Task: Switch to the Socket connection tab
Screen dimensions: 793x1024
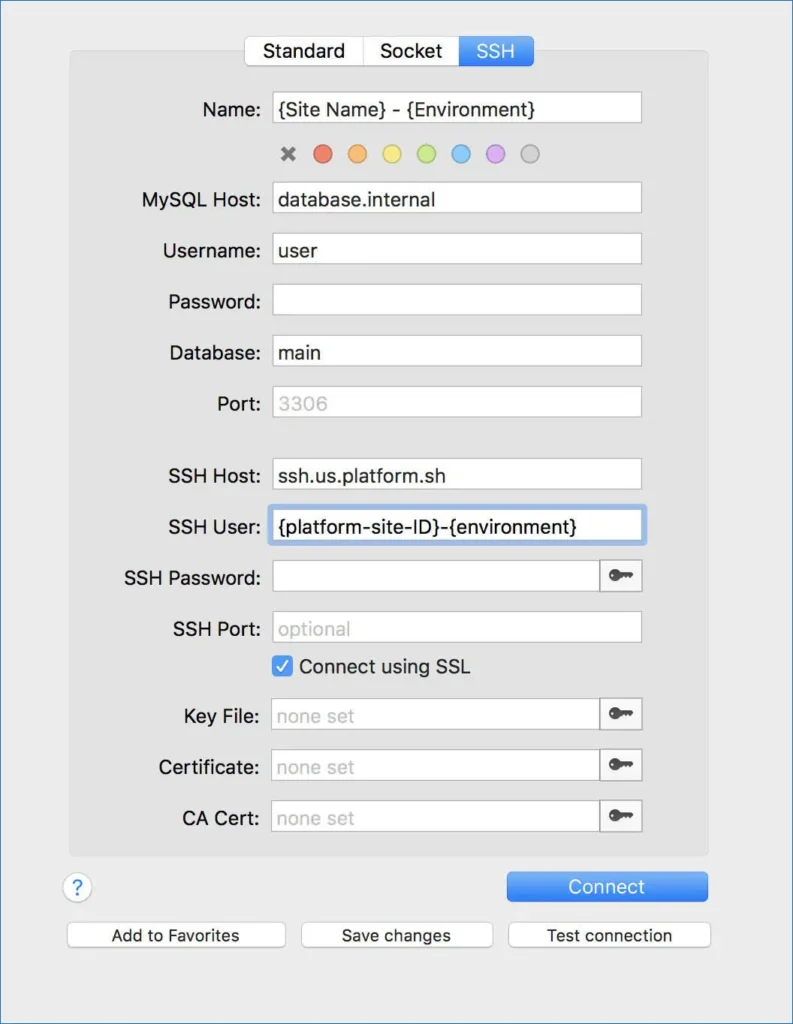Action: point(411,51)
